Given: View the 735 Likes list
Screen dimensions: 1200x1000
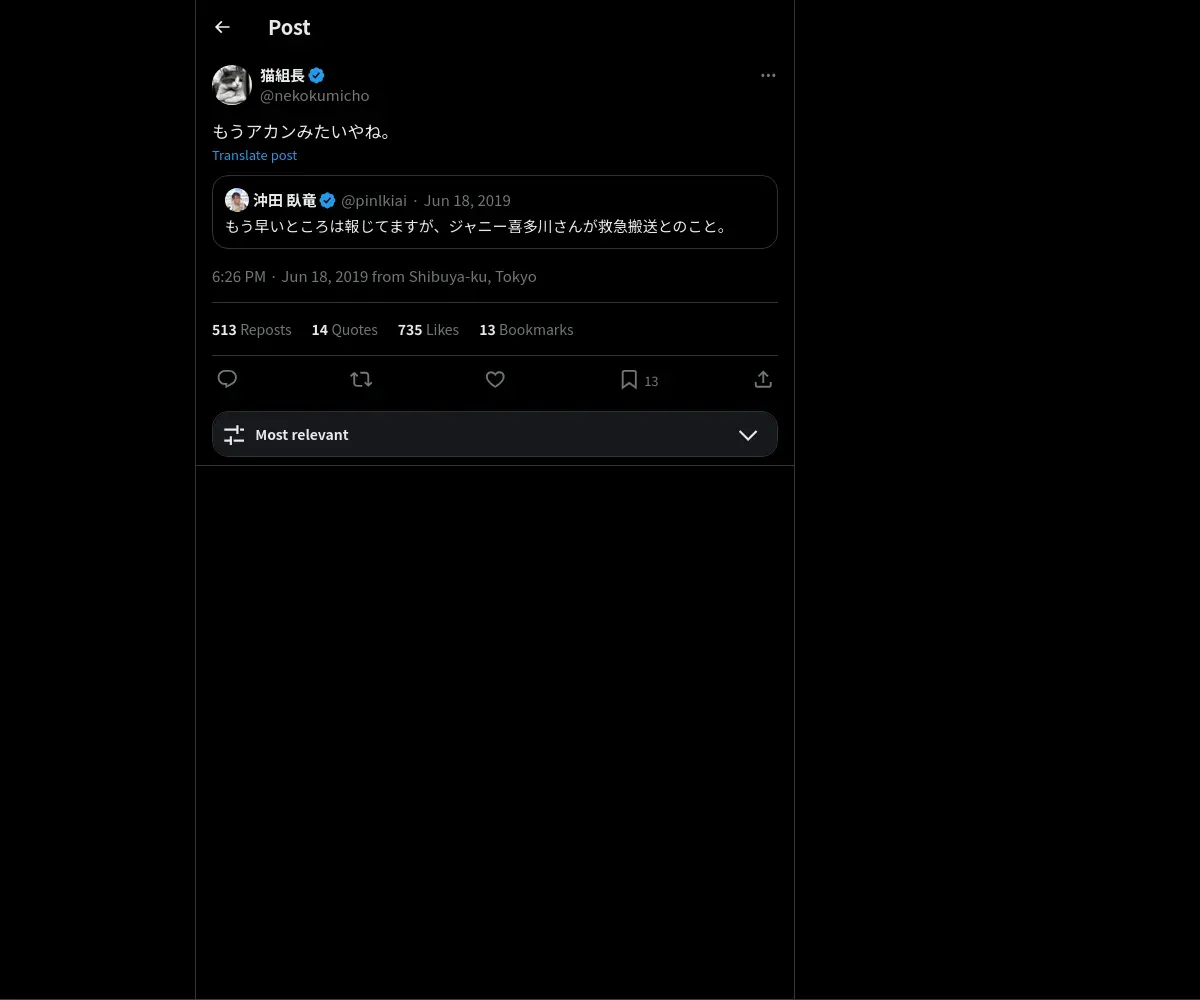Looking at the screenshot, I should tap(428, 329).
